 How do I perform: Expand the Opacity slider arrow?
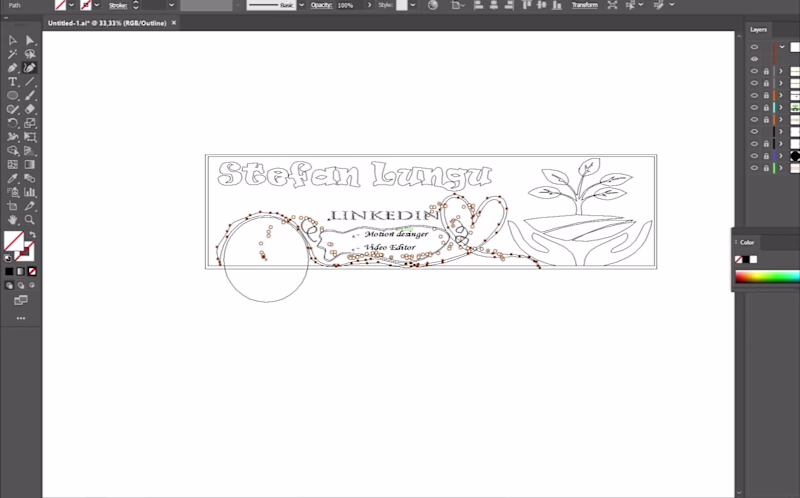click(369, 5)
